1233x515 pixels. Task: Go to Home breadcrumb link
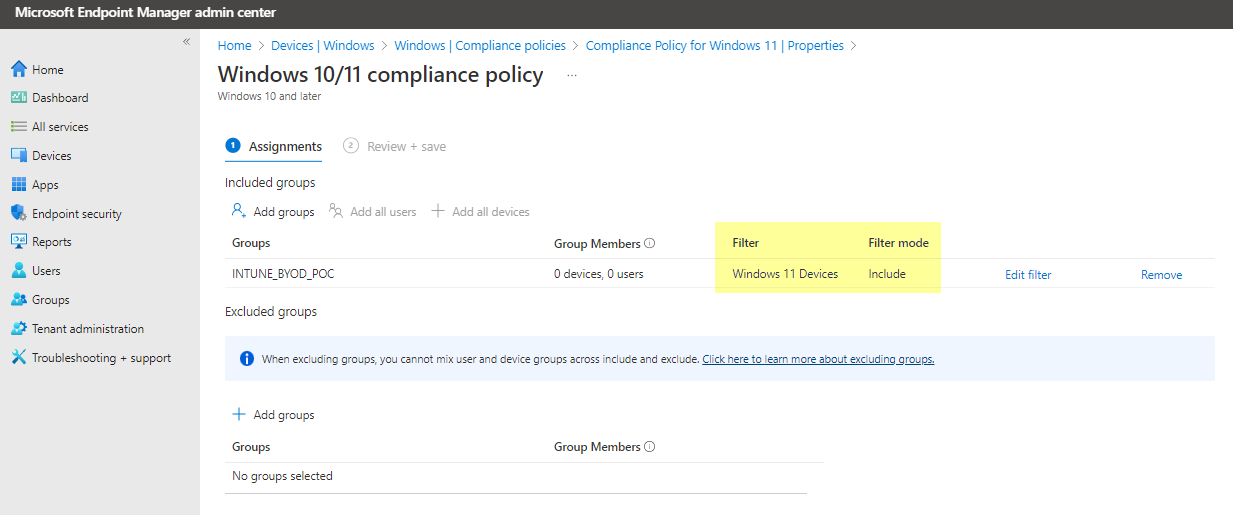coord(235,45)
